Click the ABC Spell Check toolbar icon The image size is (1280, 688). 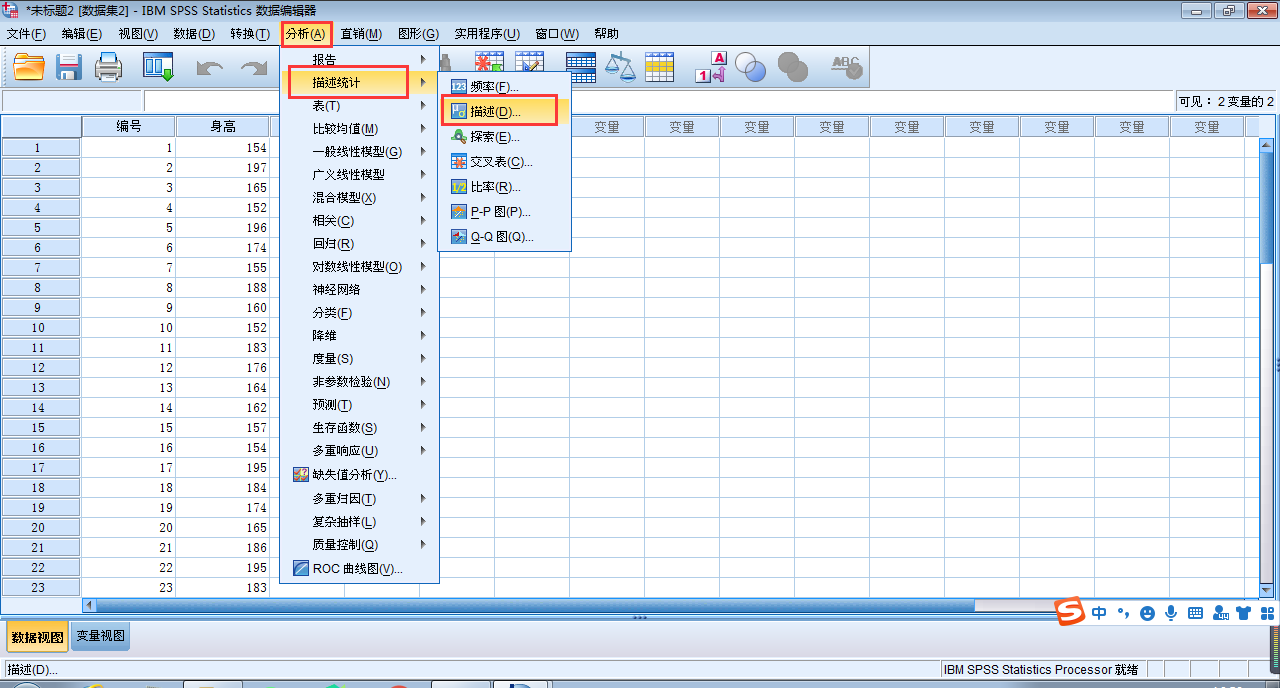846,67
